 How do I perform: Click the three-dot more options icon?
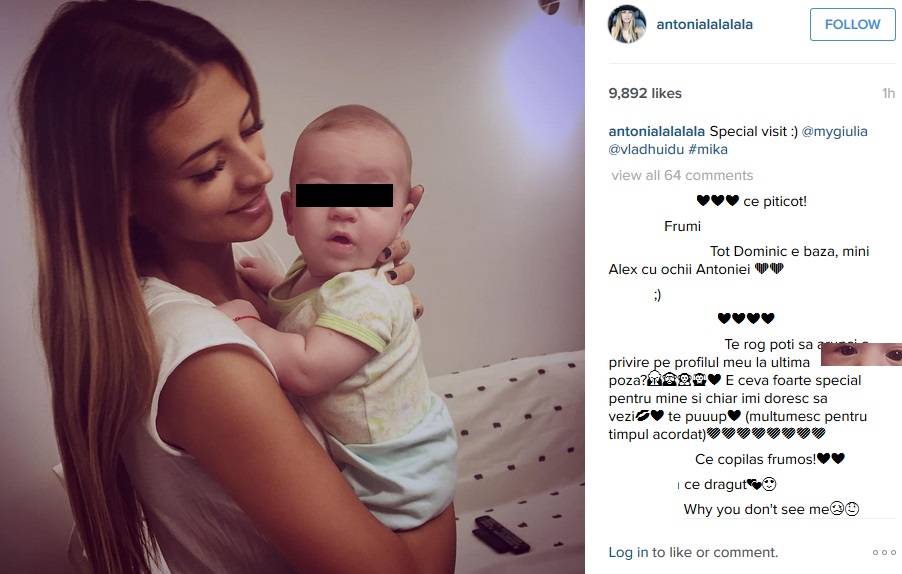pyautogui.click(x=884, y=553)
